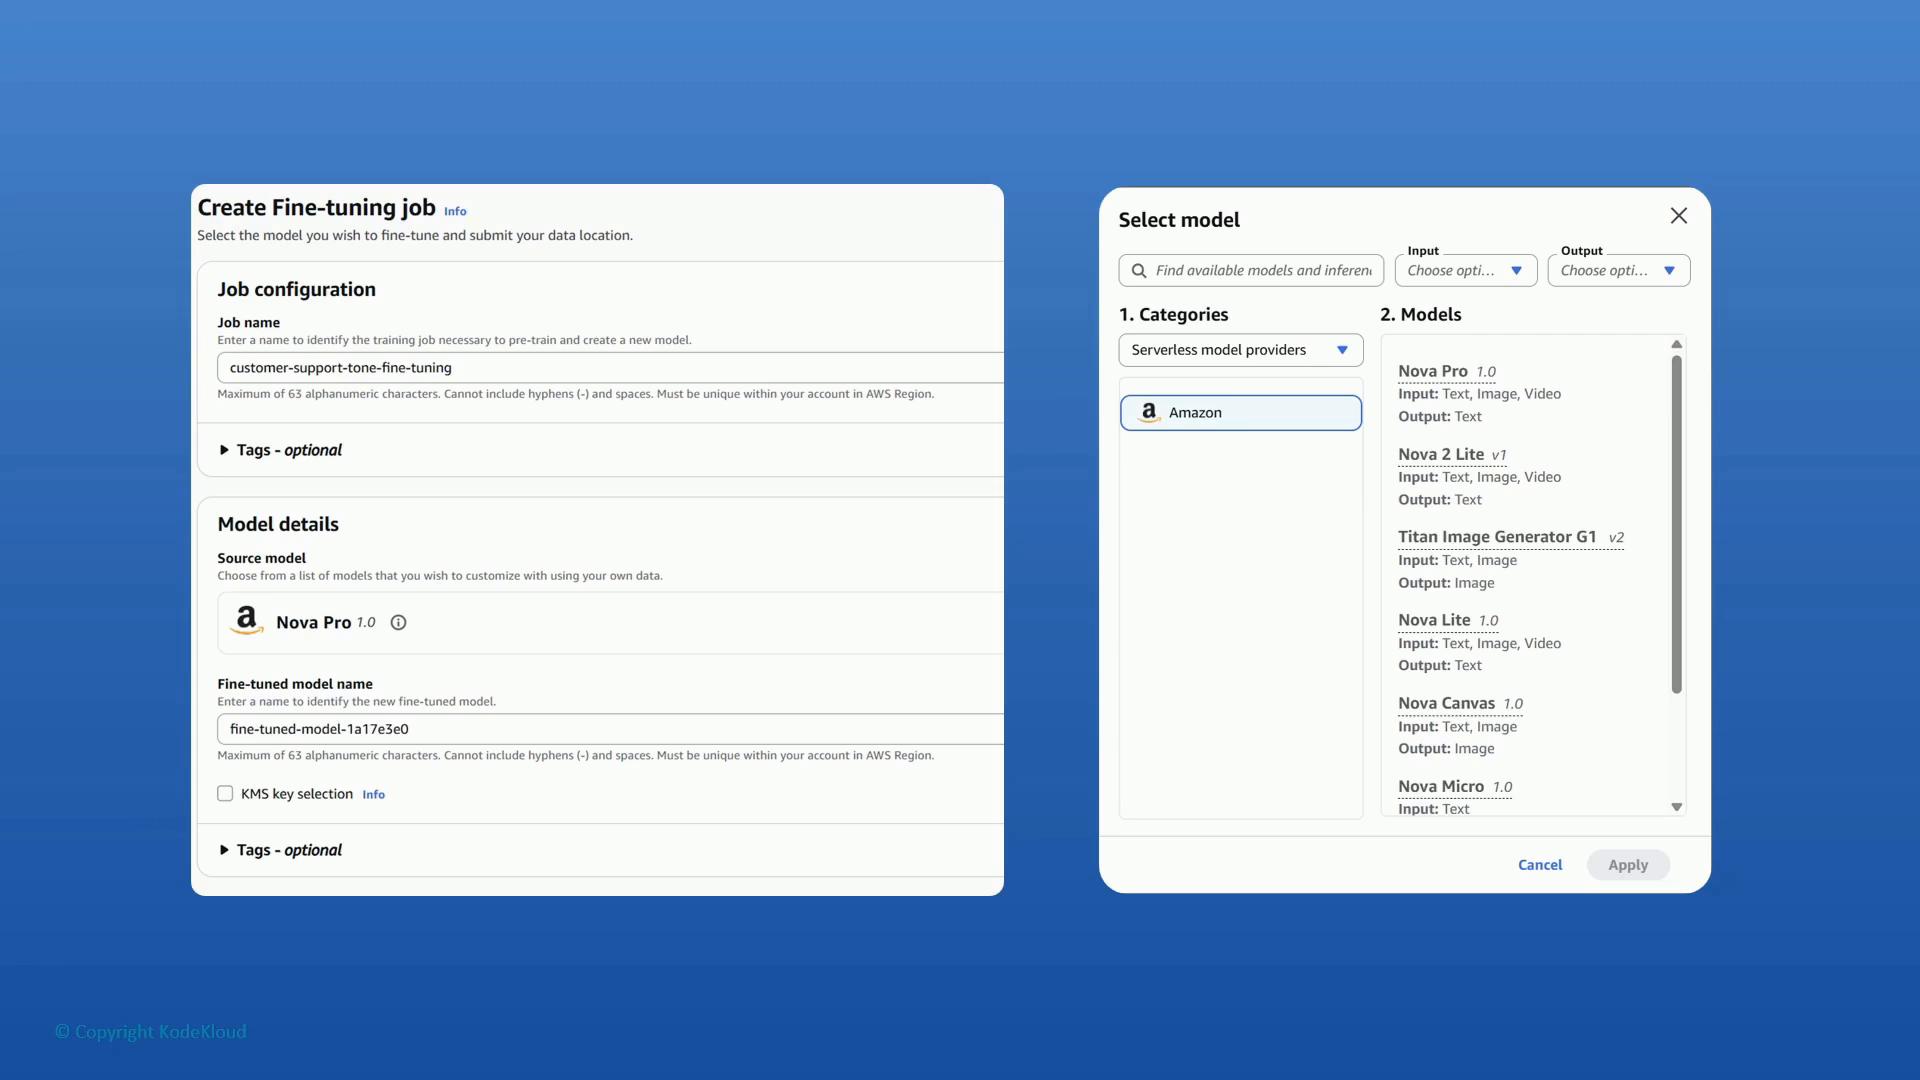The height and width of the screenshot is (1080, 1920).
Task: Click the Amazon logo in the categories list
Action: click(1149, 413)
